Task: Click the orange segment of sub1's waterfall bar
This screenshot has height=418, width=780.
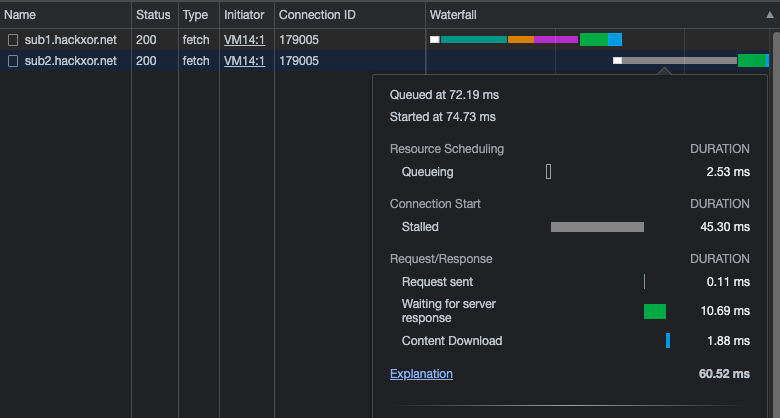Action: point(520,40)
